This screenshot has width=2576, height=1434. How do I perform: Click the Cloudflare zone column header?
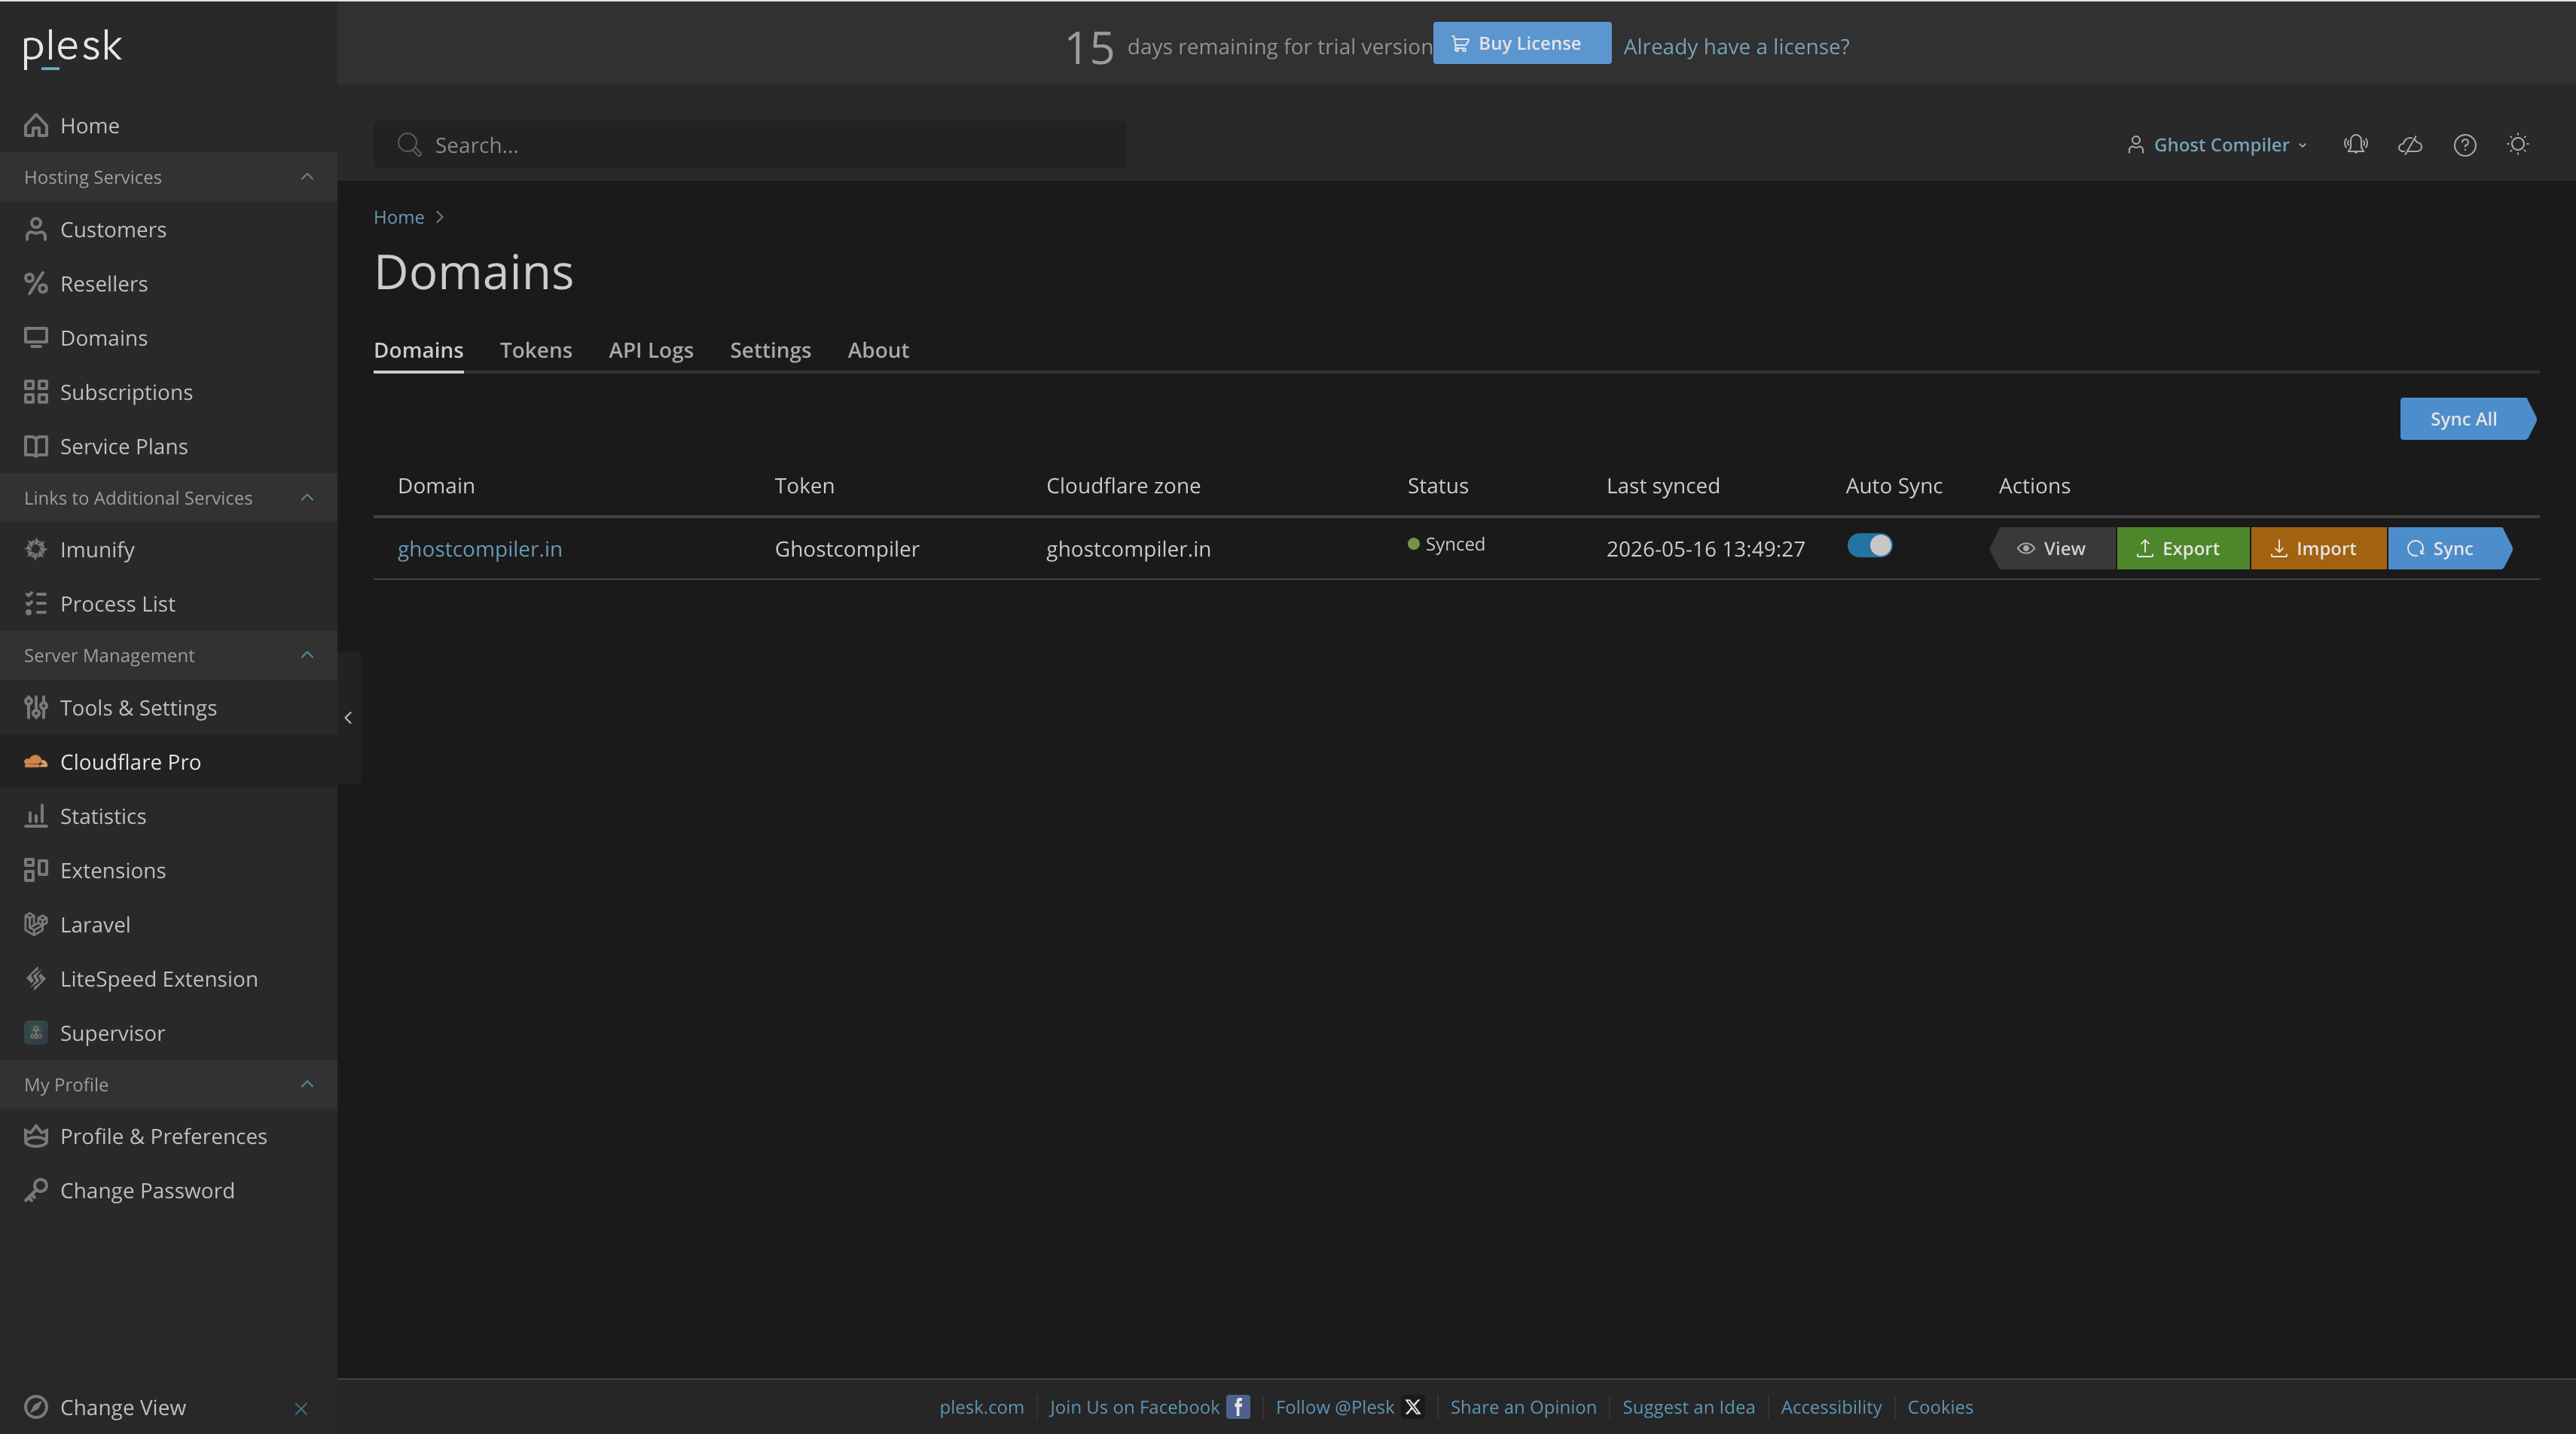(x=1123, y=486)
